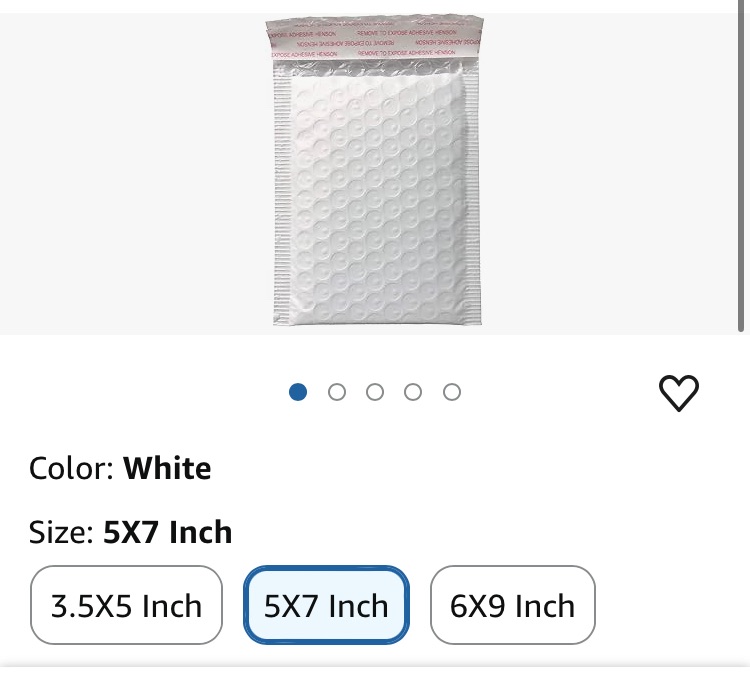
Task: Select the highlighted 5X7 Inch size button
Action: [x=326, y=605]
